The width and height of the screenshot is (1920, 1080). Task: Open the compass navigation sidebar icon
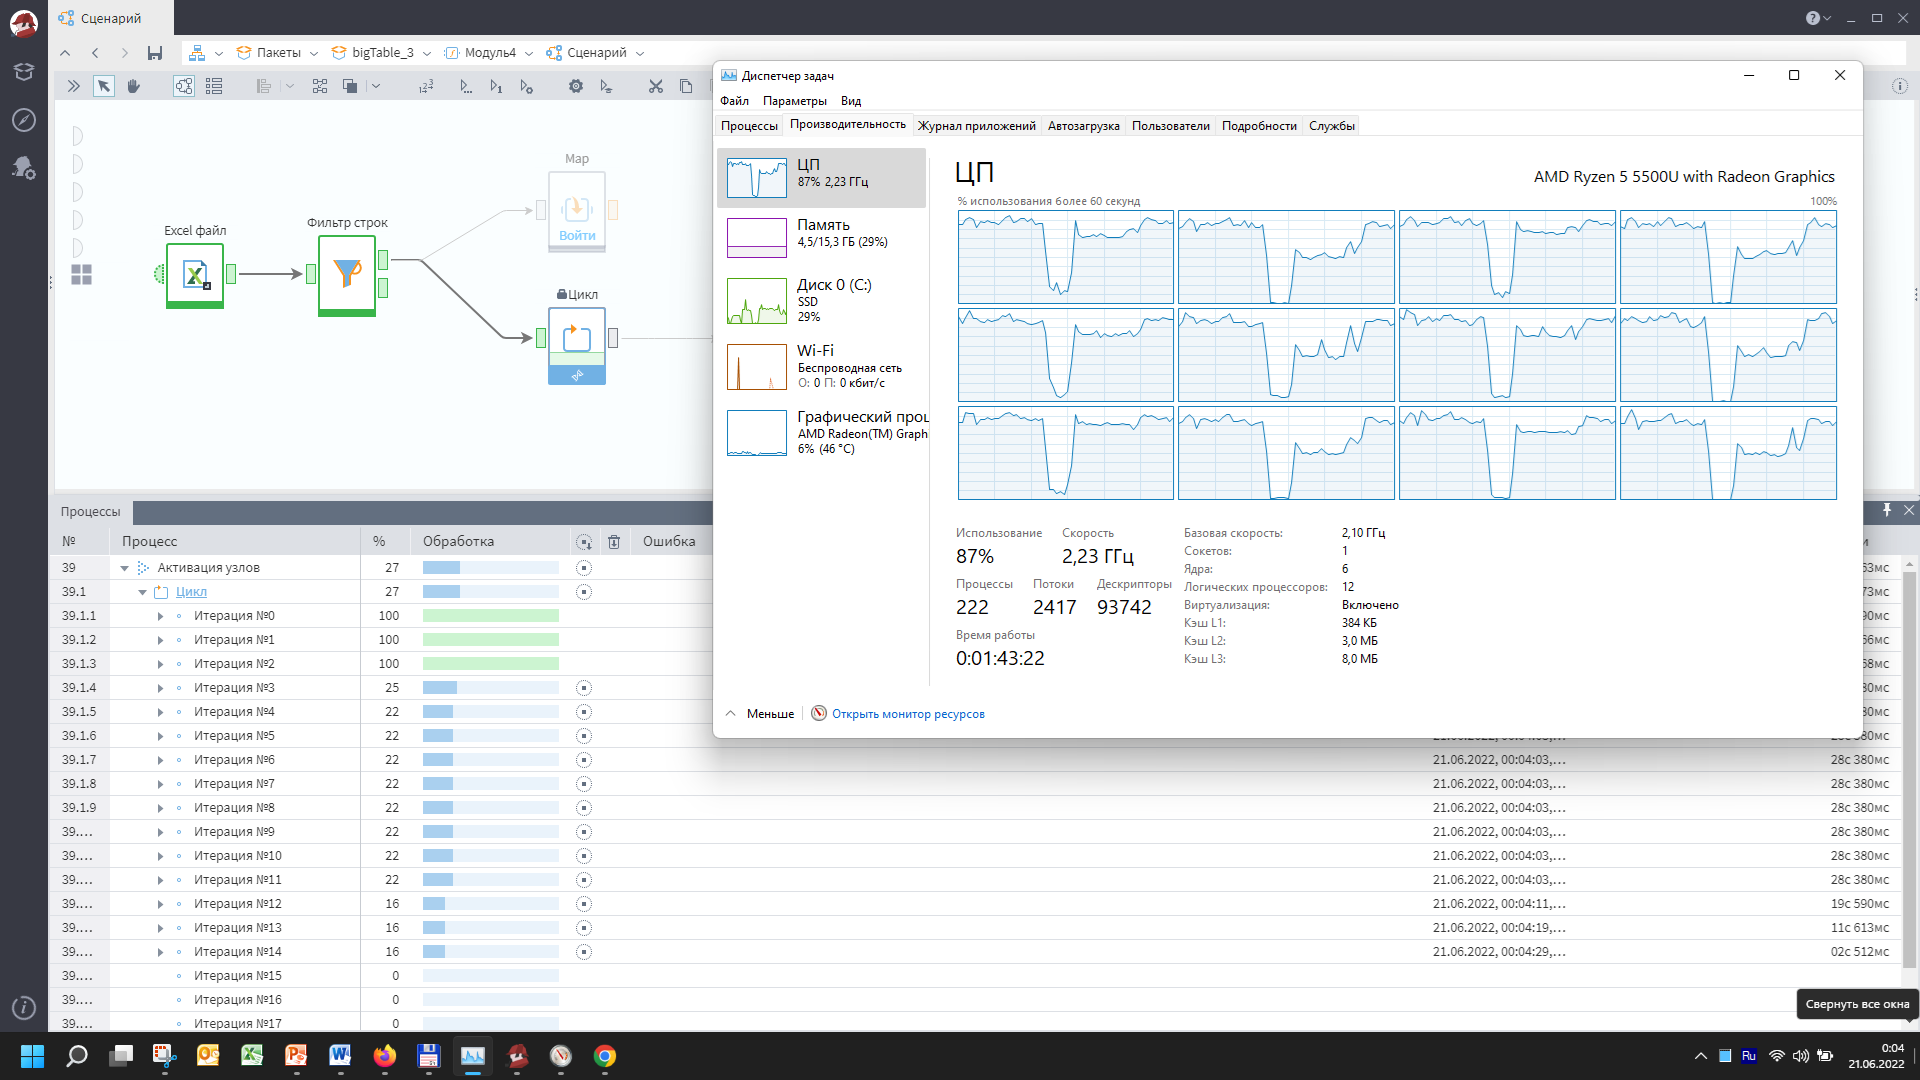[x=24, y=120]
